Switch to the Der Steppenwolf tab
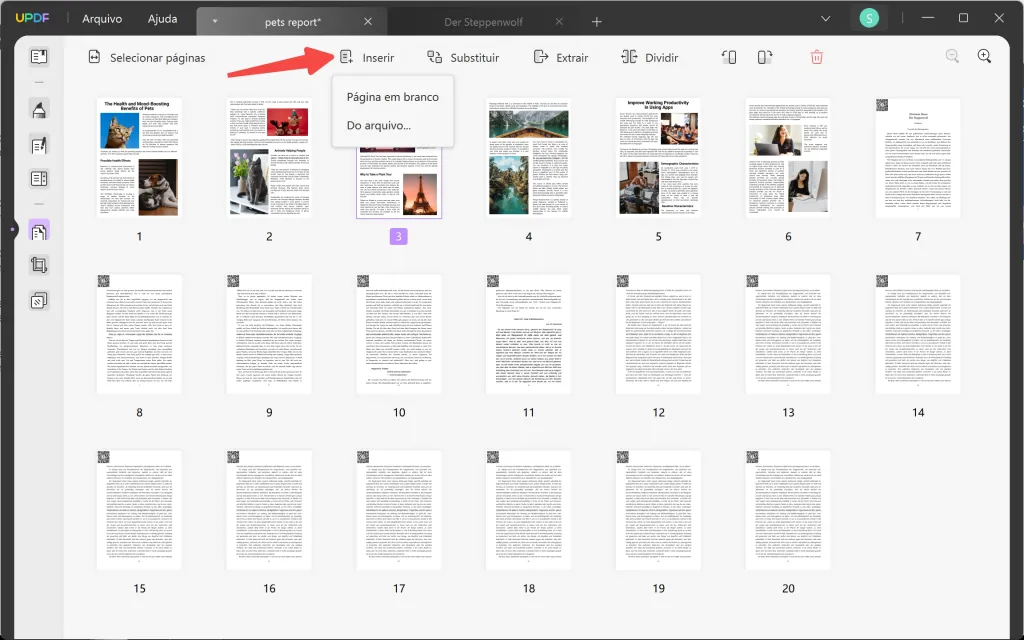 click(x=485, y=18)
